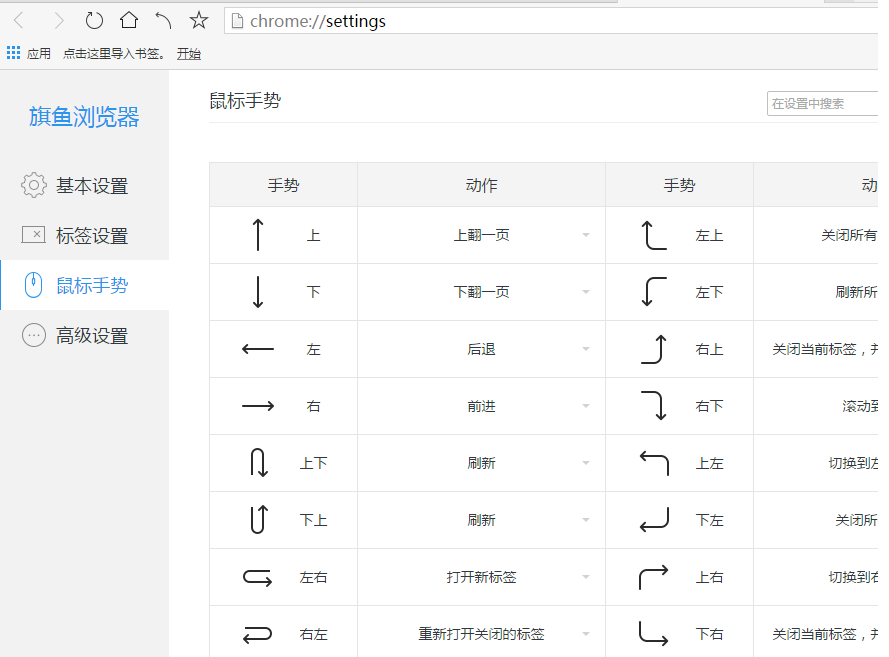Open the dropdown beside 重新打开关闭的标签
This screenshot has width=889, height=657.
586,634
